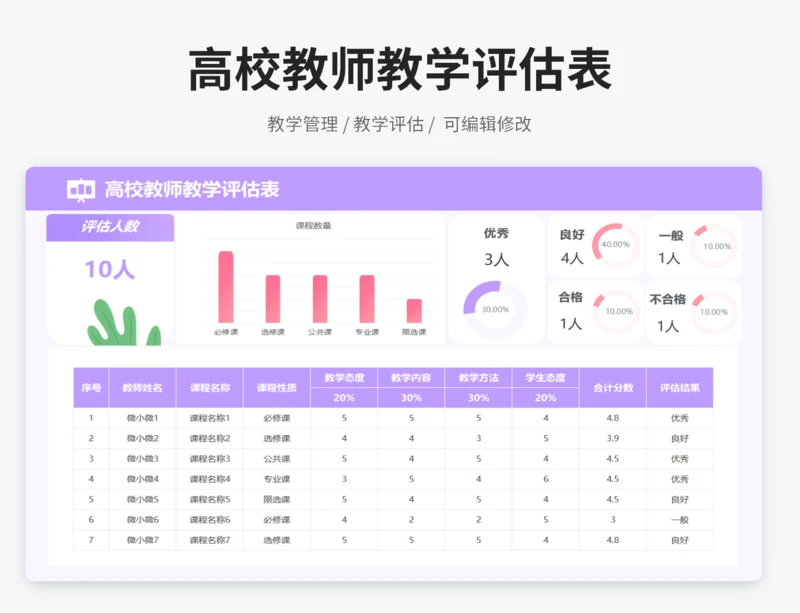Click the 教师姓名 column header

click(x=142, y=387)
